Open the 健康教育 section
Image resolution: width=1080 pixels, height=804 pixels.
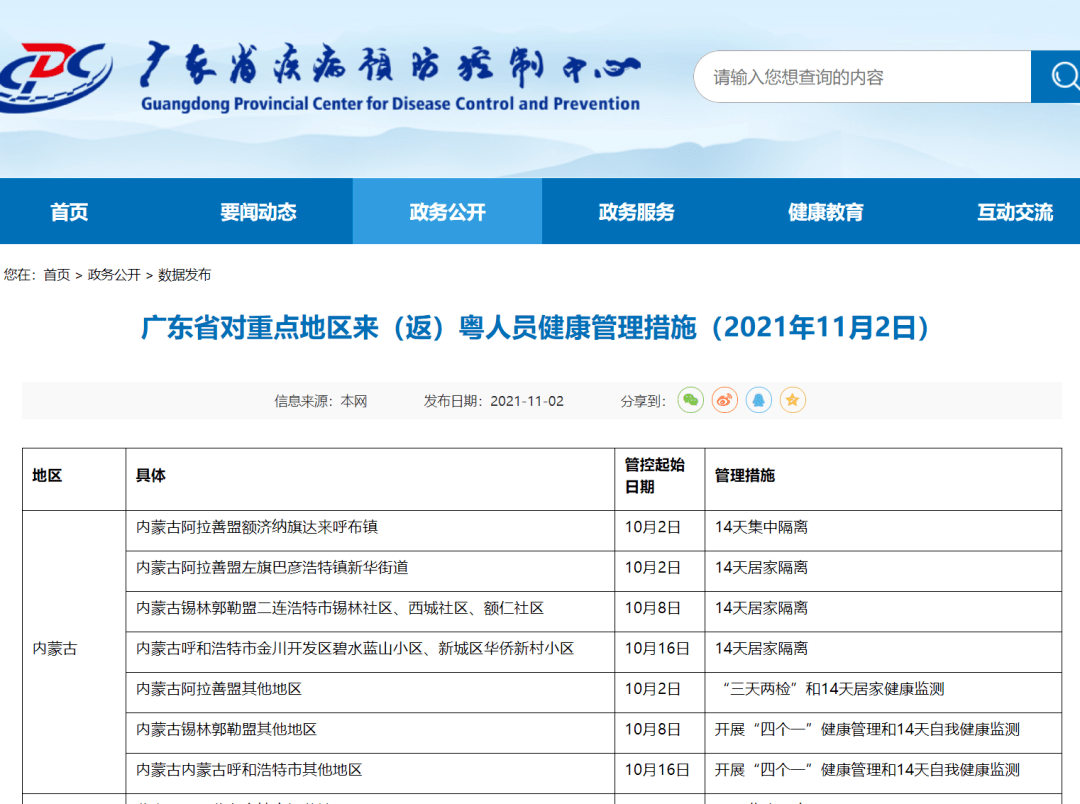[x=827, y=211]
